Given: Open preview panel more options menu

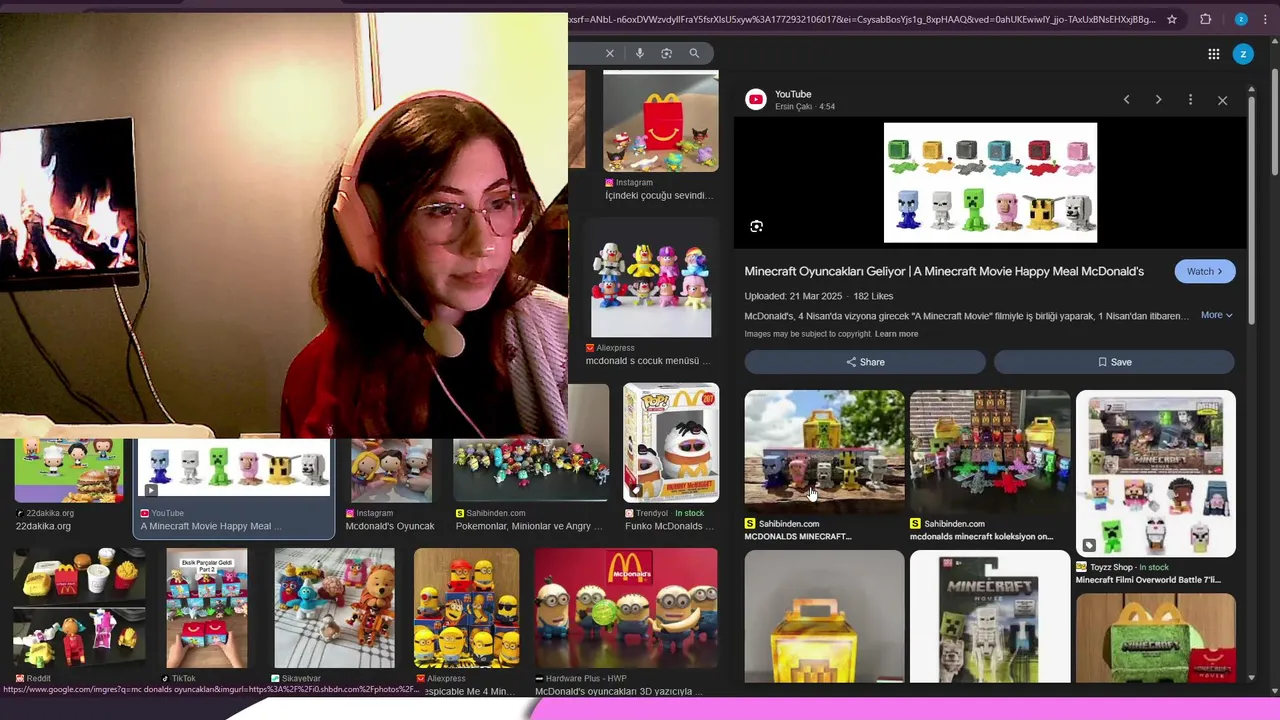Looking at the screenshot, I should 1190,100.
